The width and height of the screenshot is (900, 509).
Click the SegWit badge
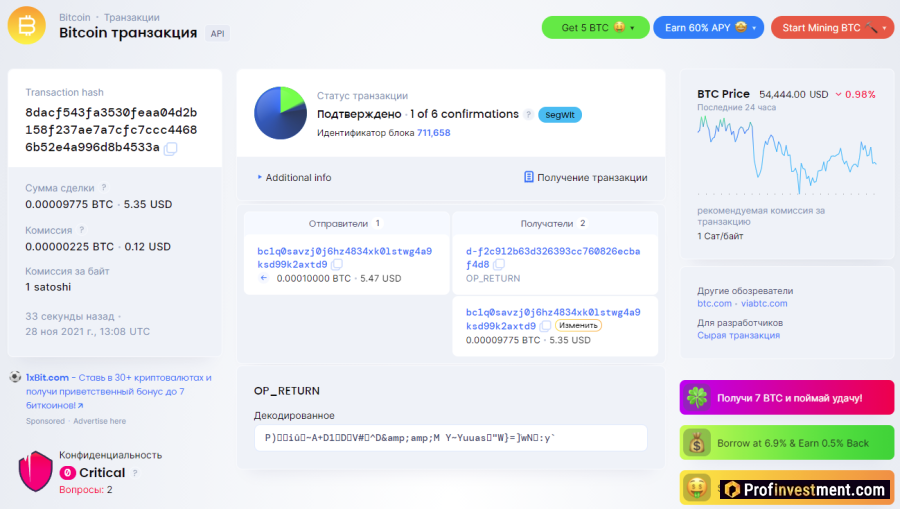pyautogui.click(x=560, y=115)
